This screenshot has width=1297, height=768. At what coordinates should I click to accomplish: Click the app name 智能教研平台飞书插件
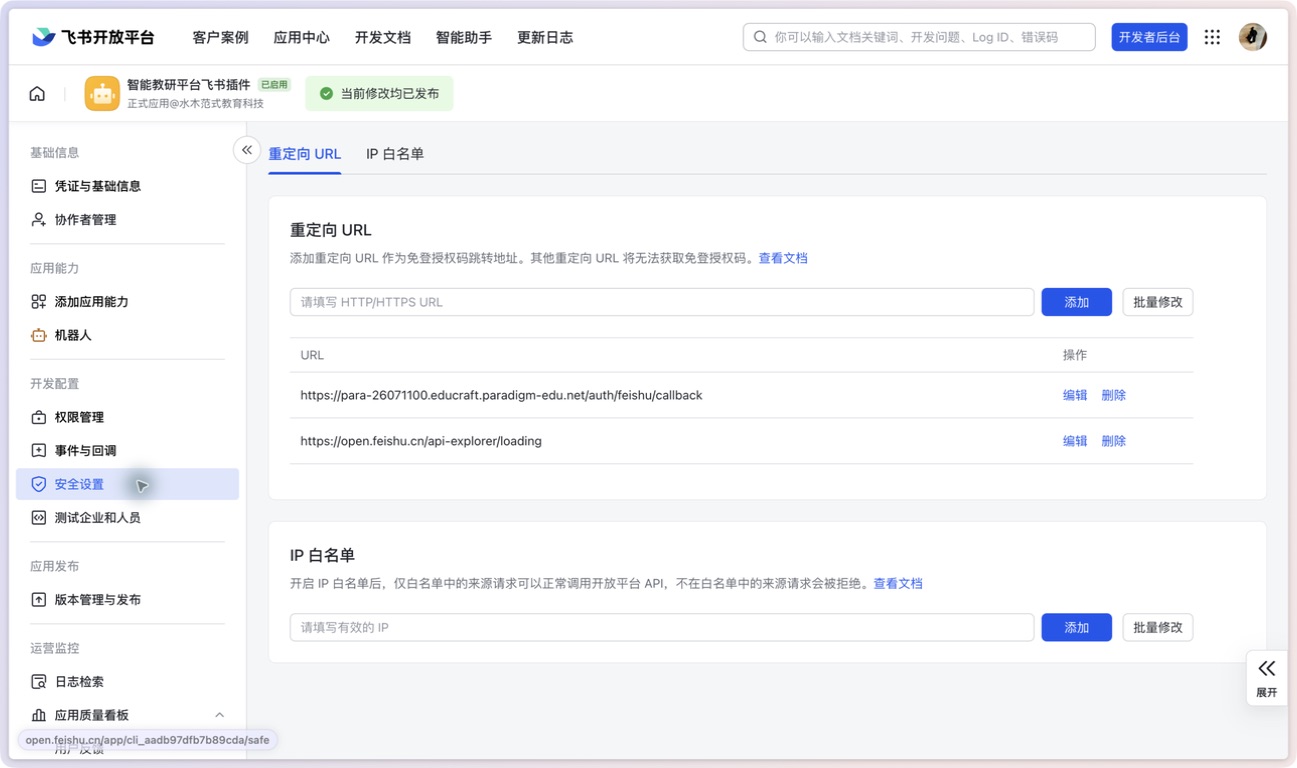[188, 85]
